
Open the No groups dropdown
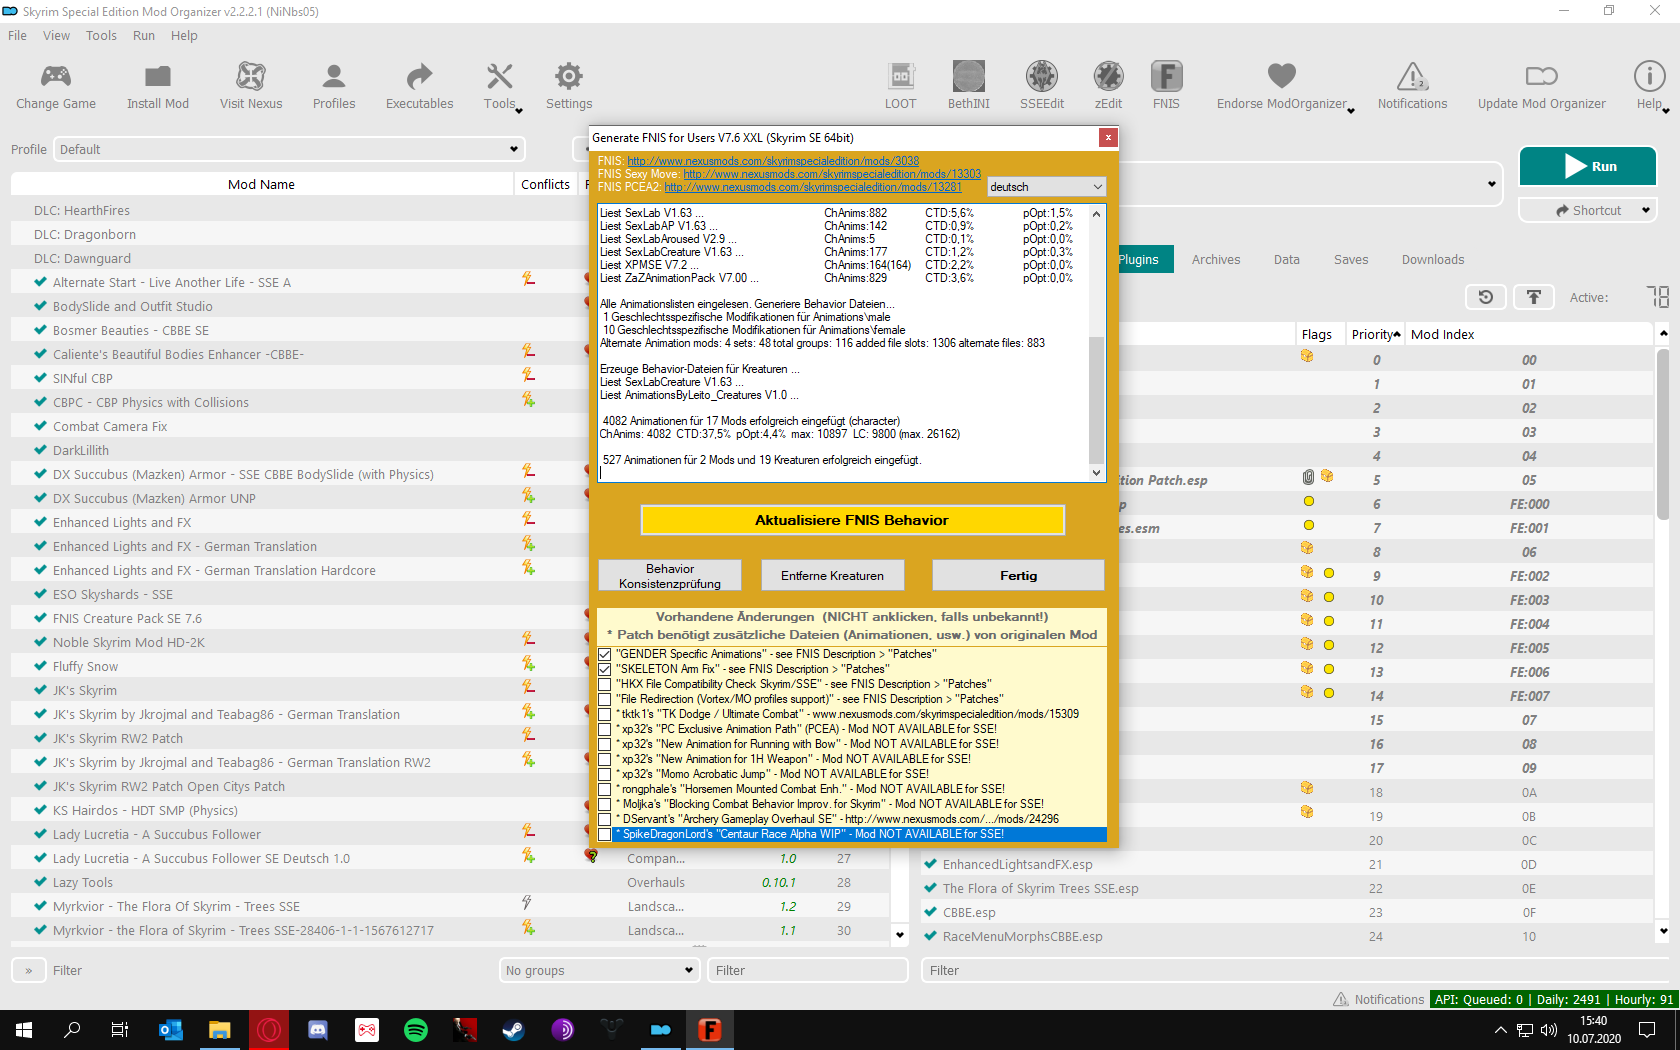(x=599, y=970)
